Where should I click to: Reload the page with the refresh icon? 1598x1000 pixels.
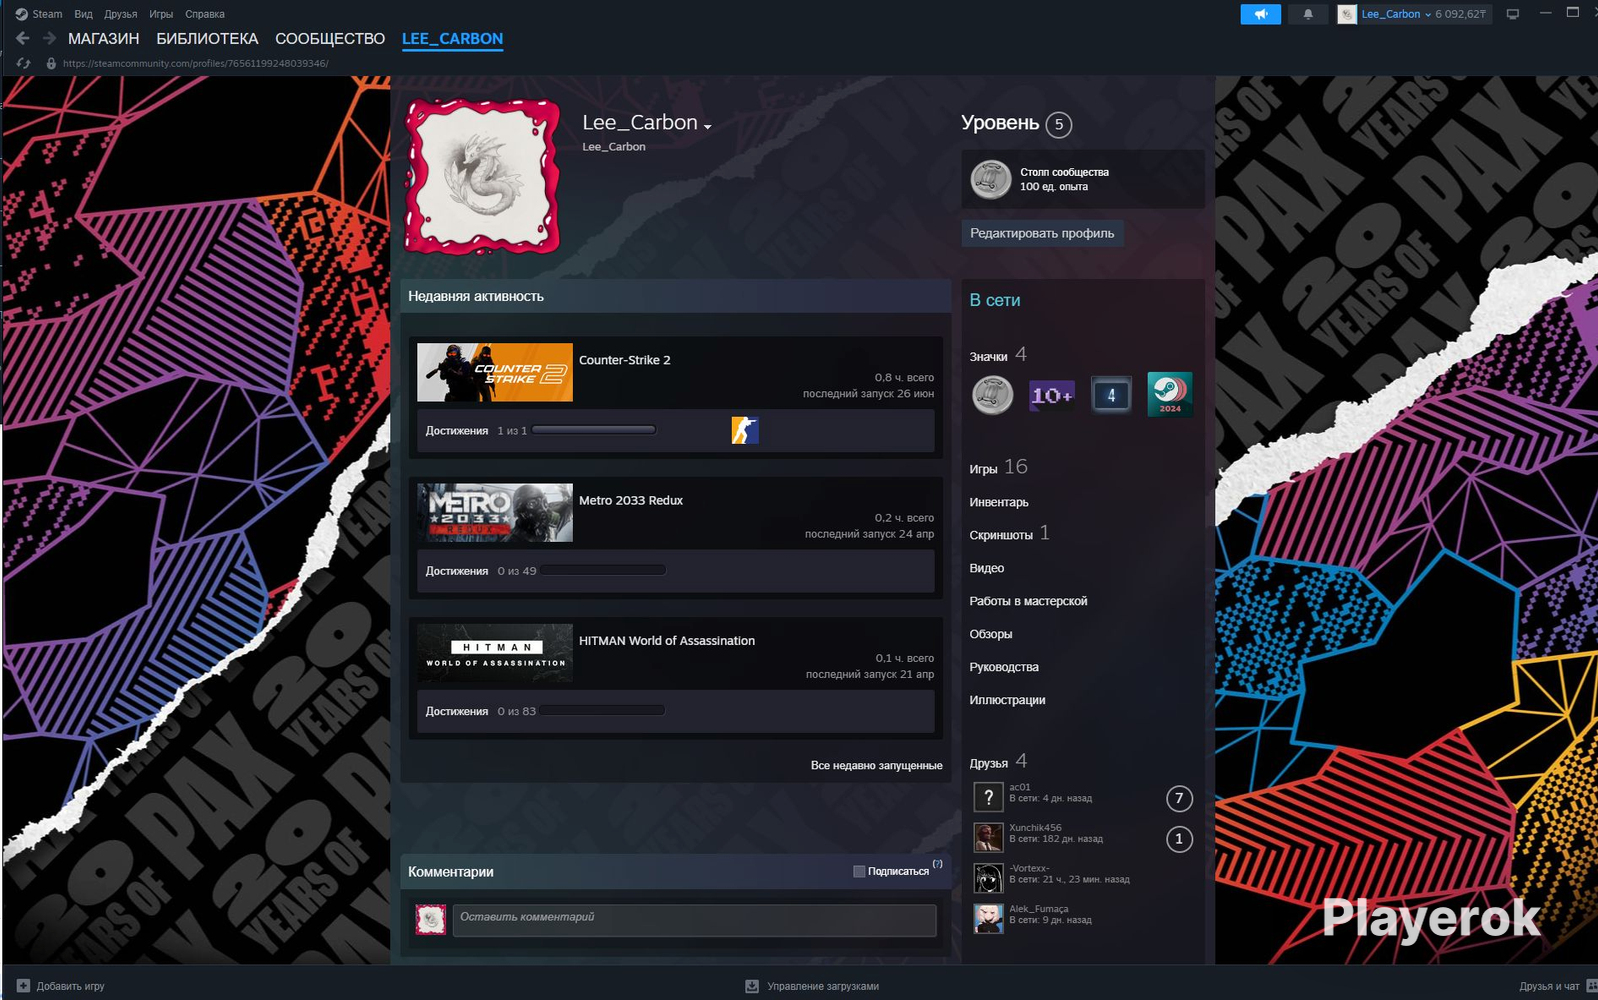pos(24,63)
